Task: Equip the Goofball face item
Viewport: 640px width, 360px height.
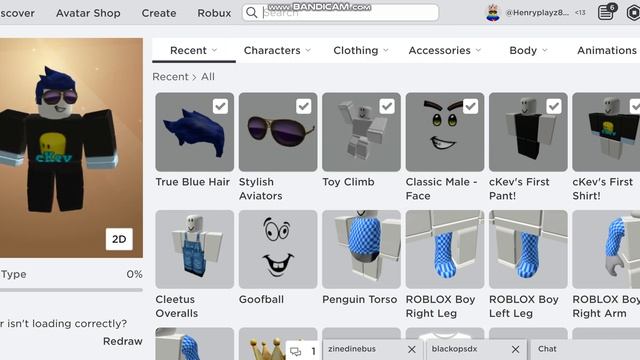Action: click(278, 249)
